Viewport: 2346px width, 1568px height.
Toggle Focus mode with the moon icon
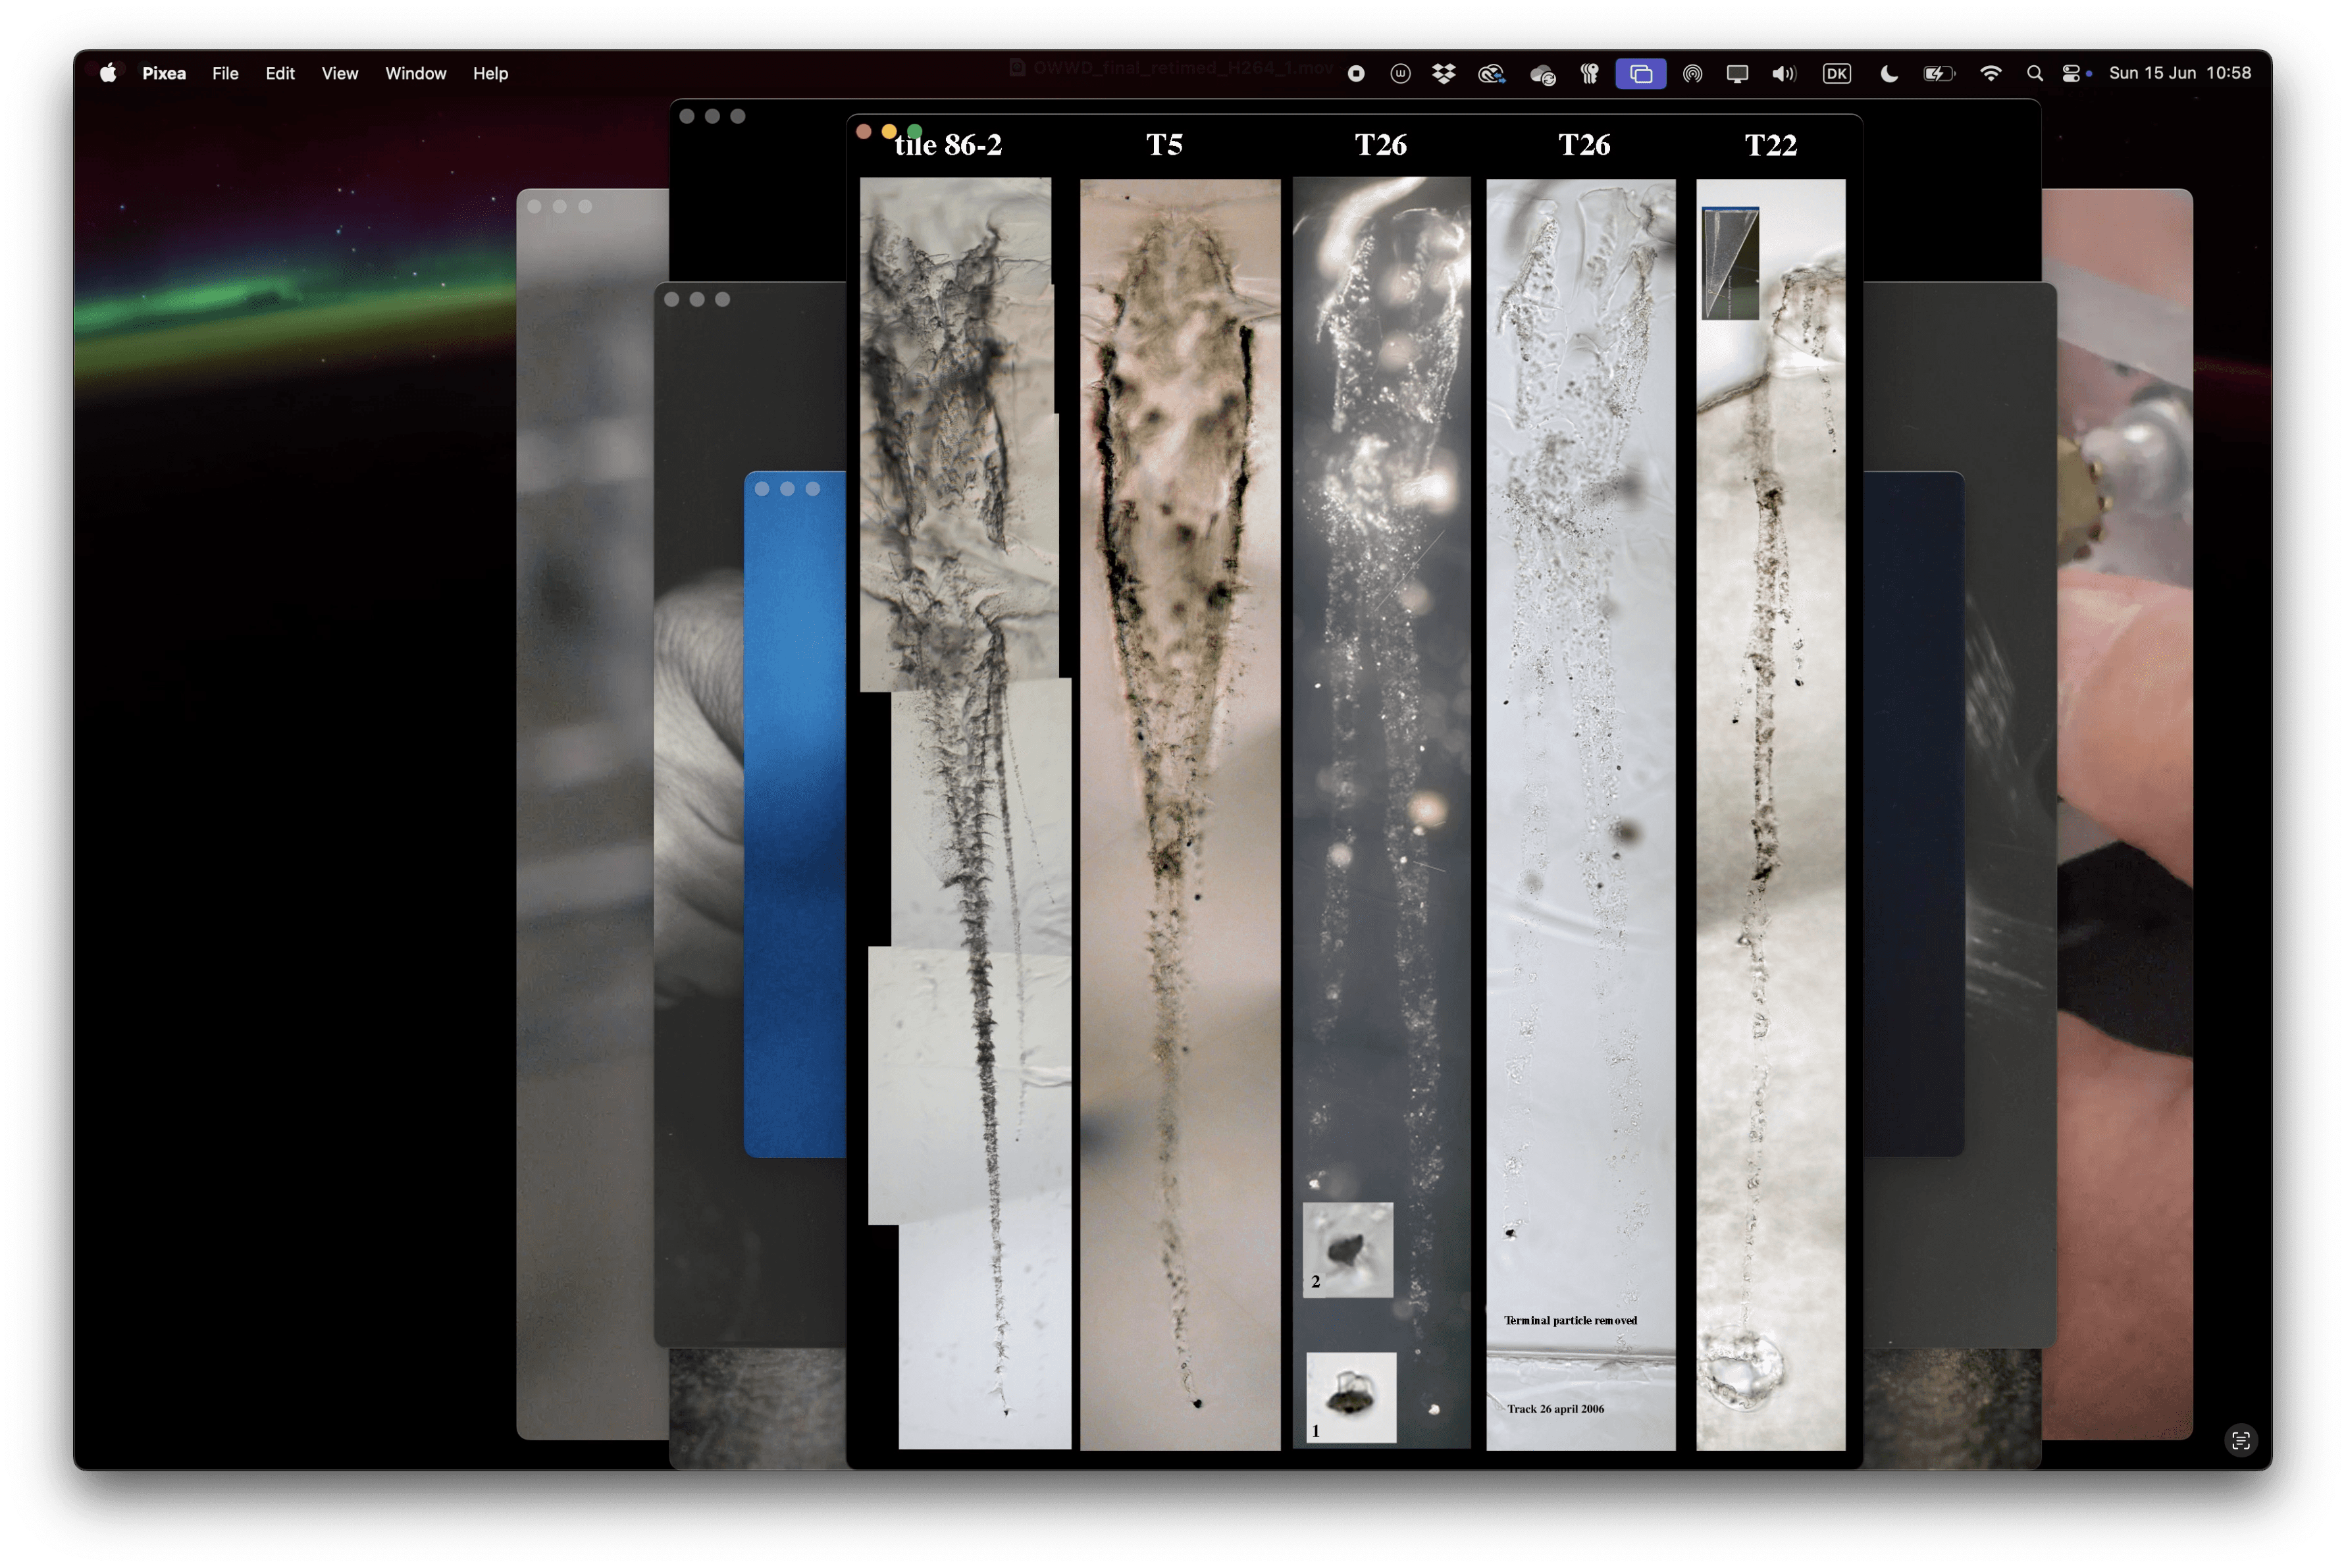[x=1888, y=73]
